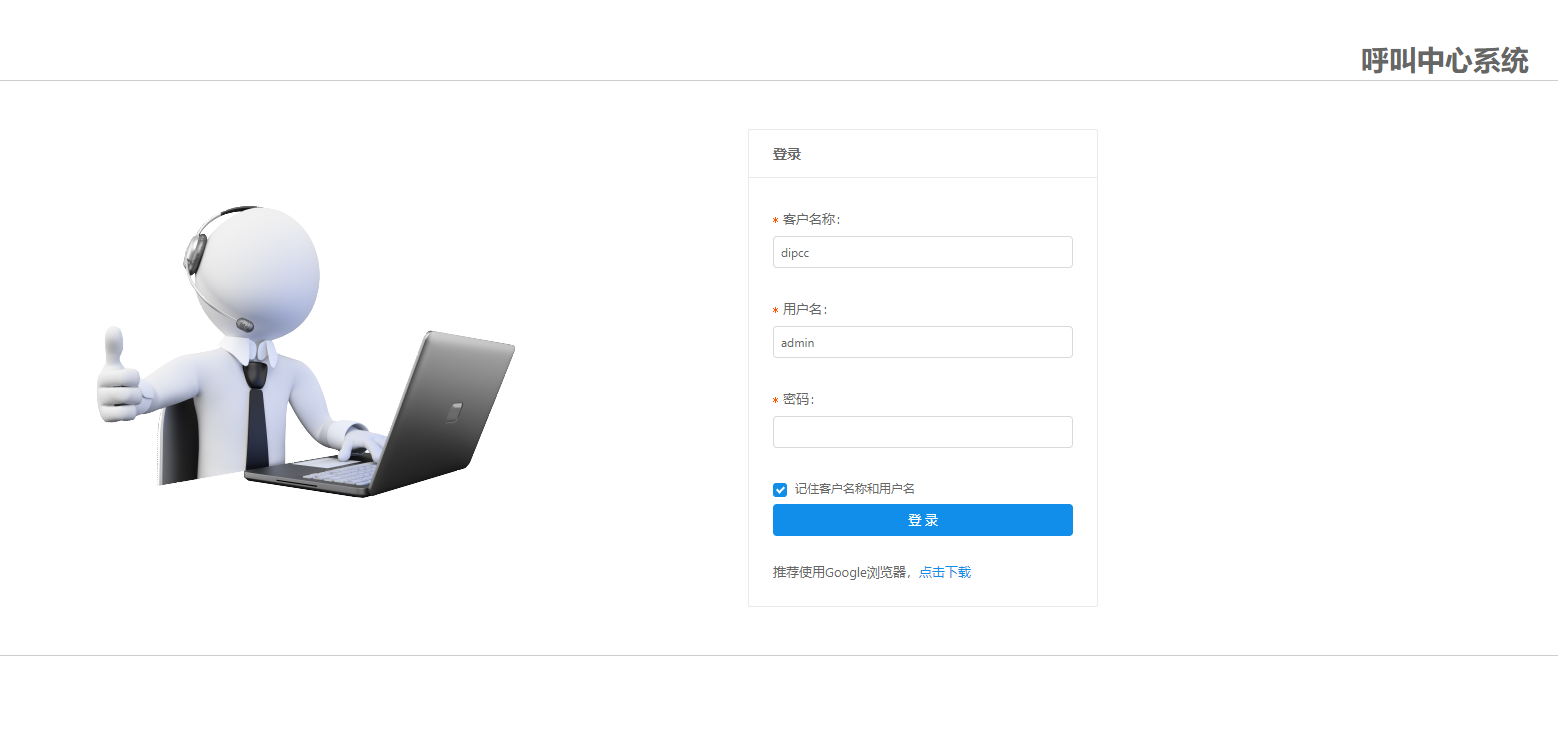Open the 点击下载 browser download link

pos(944,571)
